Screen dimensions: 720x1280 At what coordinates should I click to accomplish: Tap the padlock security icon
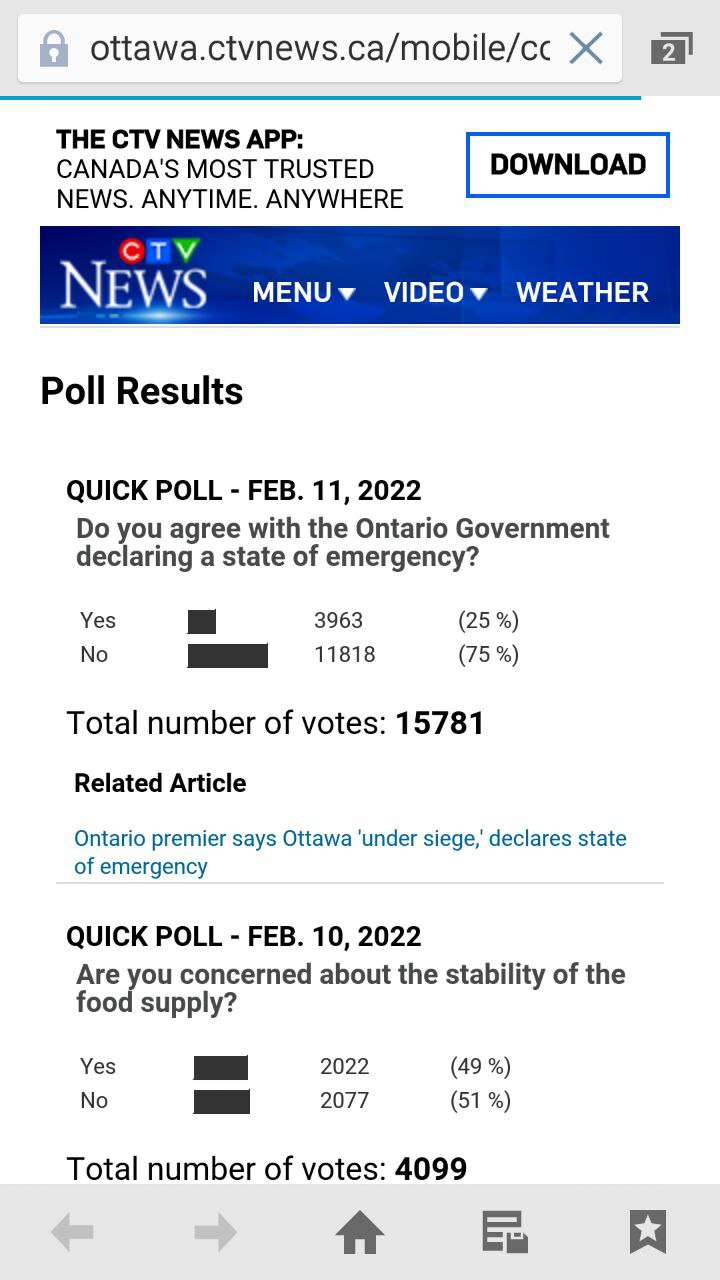point(53,48)
